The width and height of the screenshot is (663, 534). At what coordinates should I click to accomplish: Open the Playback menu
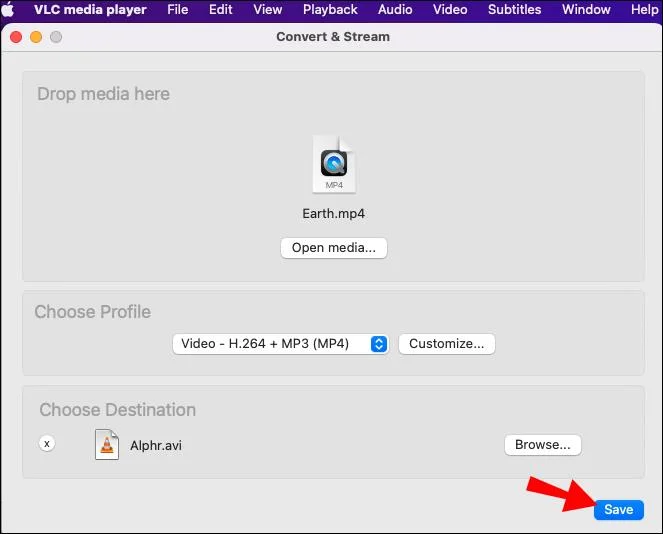[330, 9]
